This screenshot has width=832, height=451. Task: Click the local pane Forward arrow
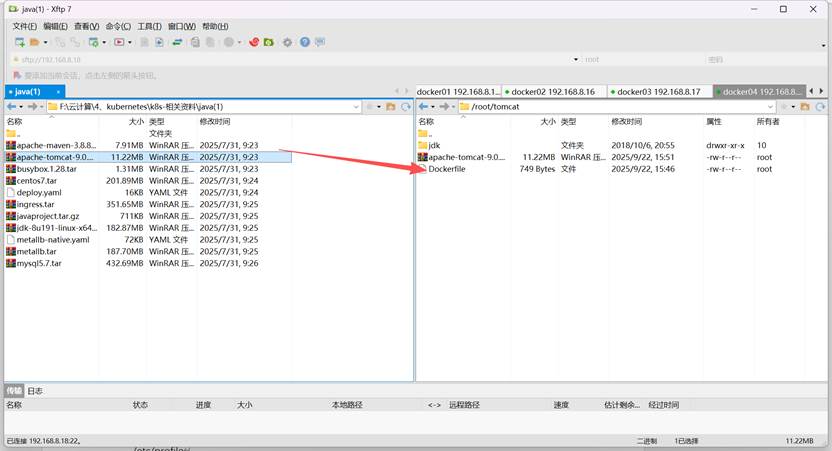click(x=32, y=107)
